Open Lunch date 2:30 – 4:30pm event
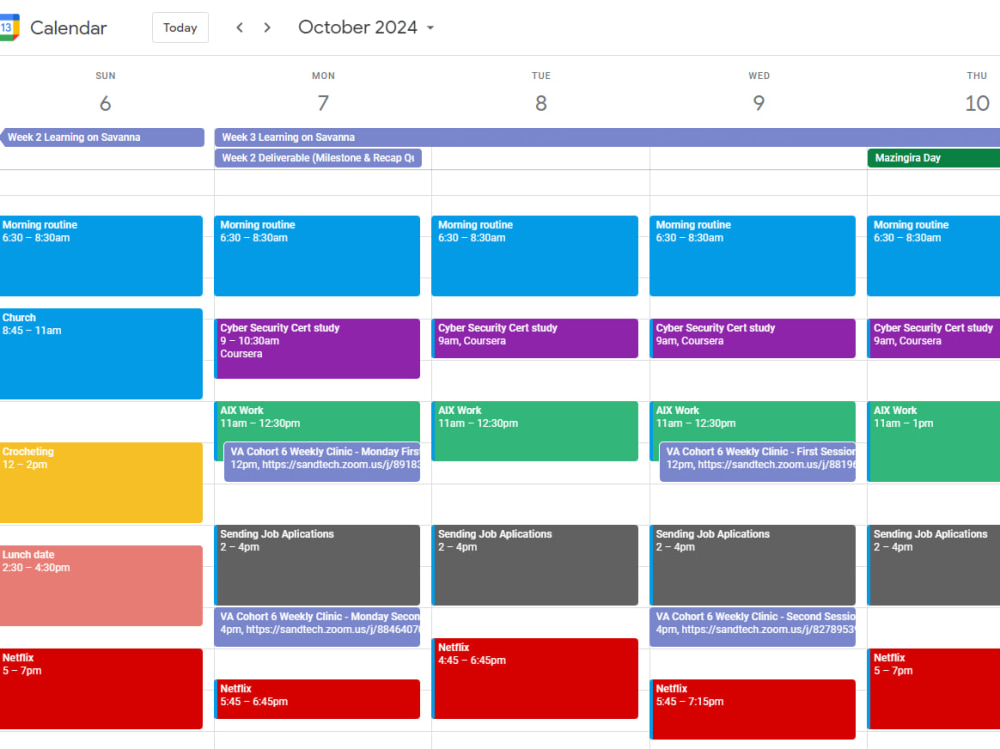Viewport: 1000px width, 749px height. [101, 586]
